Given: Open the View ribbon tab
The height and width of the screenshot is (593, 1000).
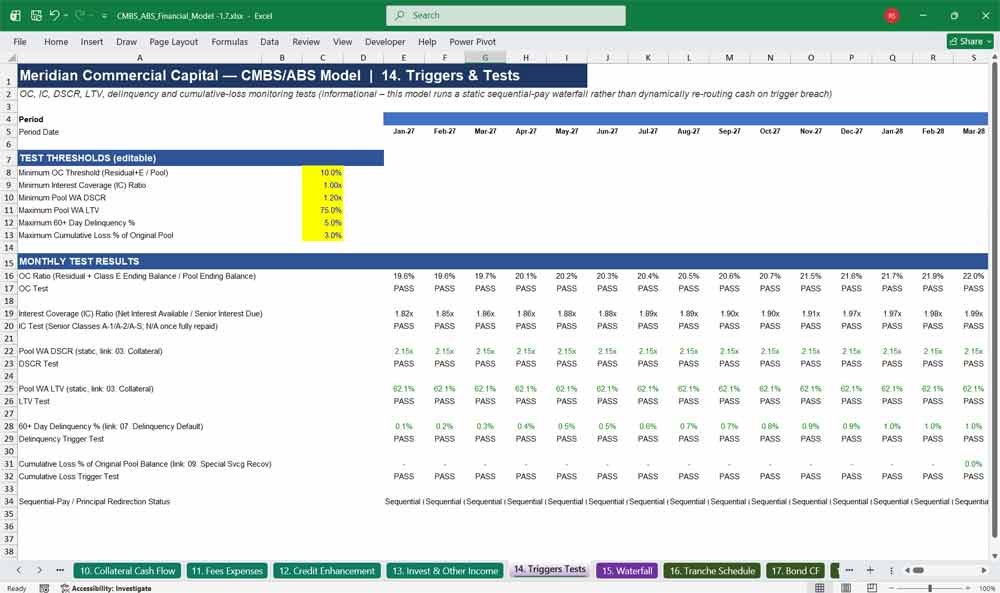Looking at the screenshot, I should click(342, 41).
